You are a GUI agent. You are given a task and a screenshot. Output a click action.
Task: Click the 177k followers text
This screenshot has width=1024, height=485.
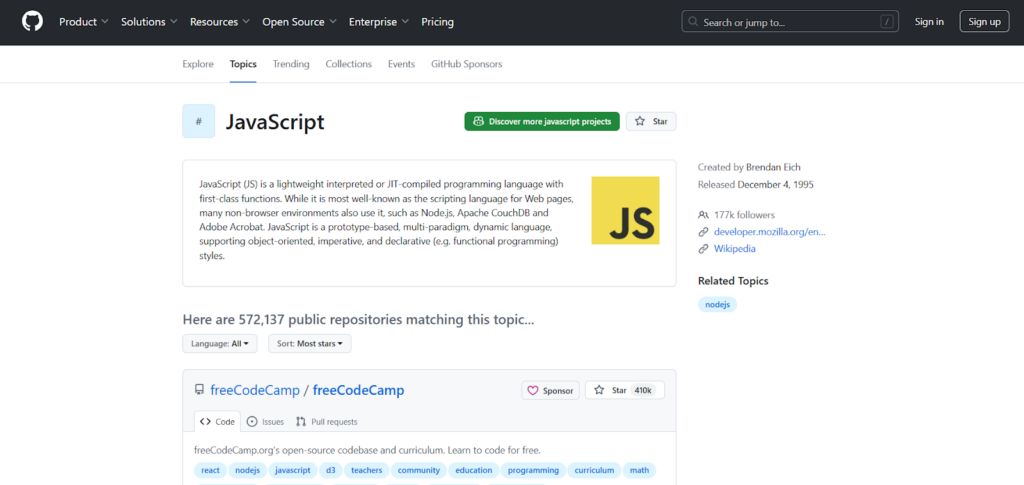tap(744, 215)
